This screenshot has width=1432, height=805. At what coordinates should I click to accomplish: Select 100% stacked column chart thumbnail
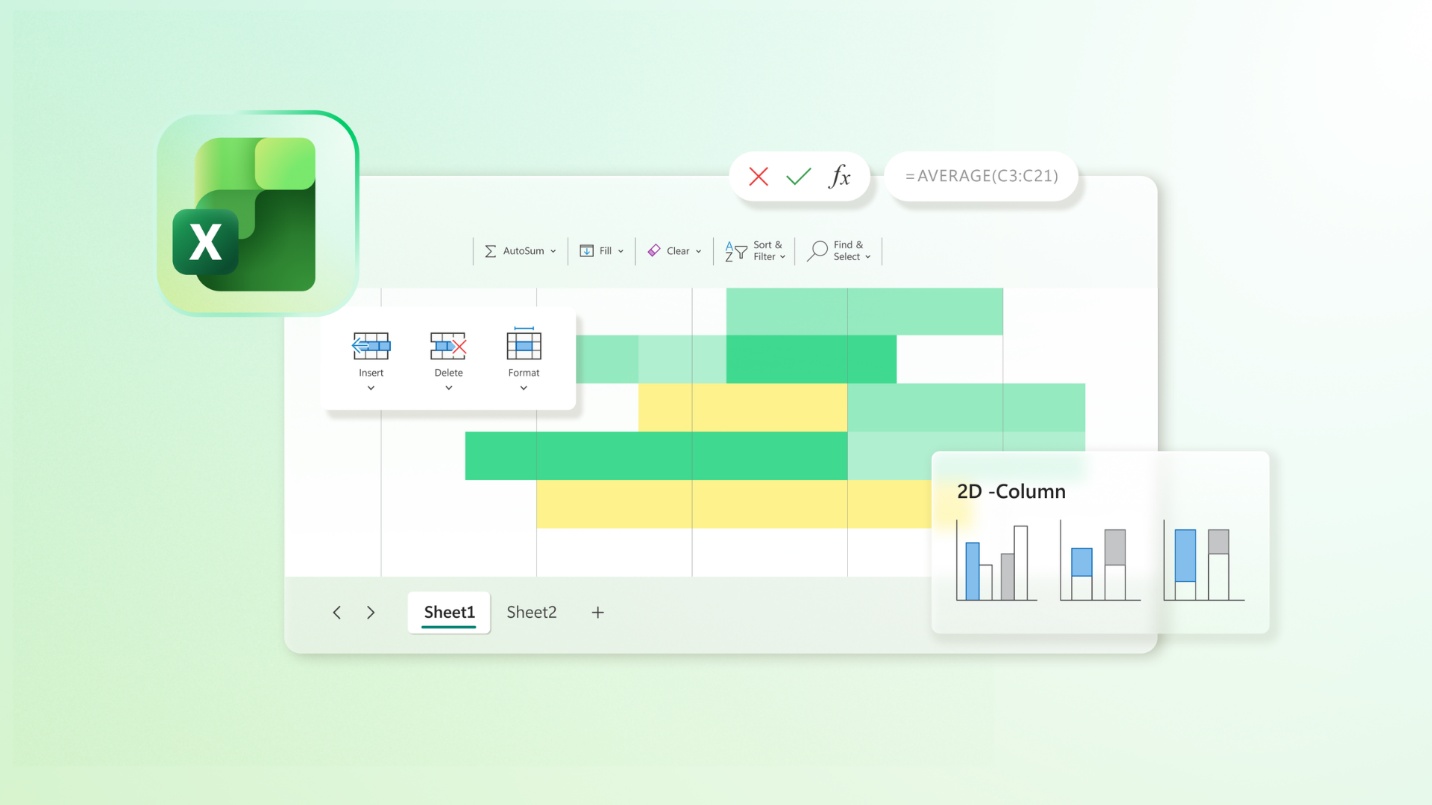pos(1203,561)
